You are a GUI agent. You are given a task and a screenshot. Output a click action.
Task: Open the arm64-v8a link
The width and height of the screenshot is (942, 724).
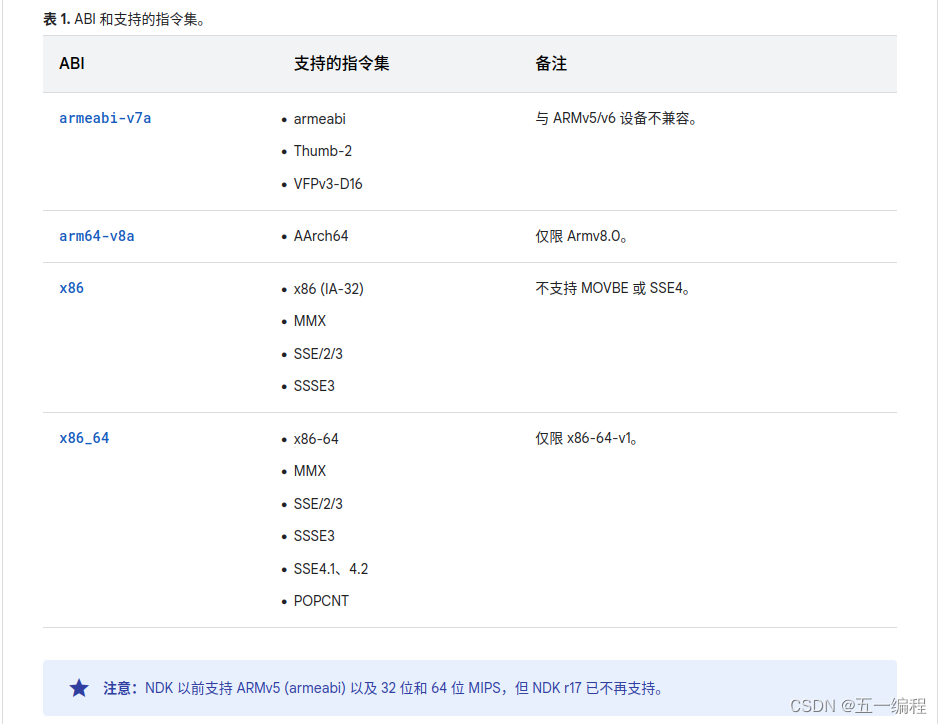click(x=96, y=236)
